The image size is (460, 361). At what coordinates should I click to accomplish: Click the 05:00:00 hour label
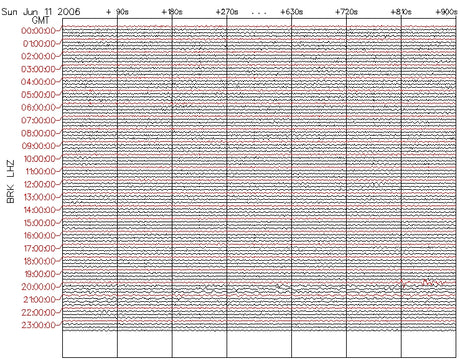click(38, 95)
